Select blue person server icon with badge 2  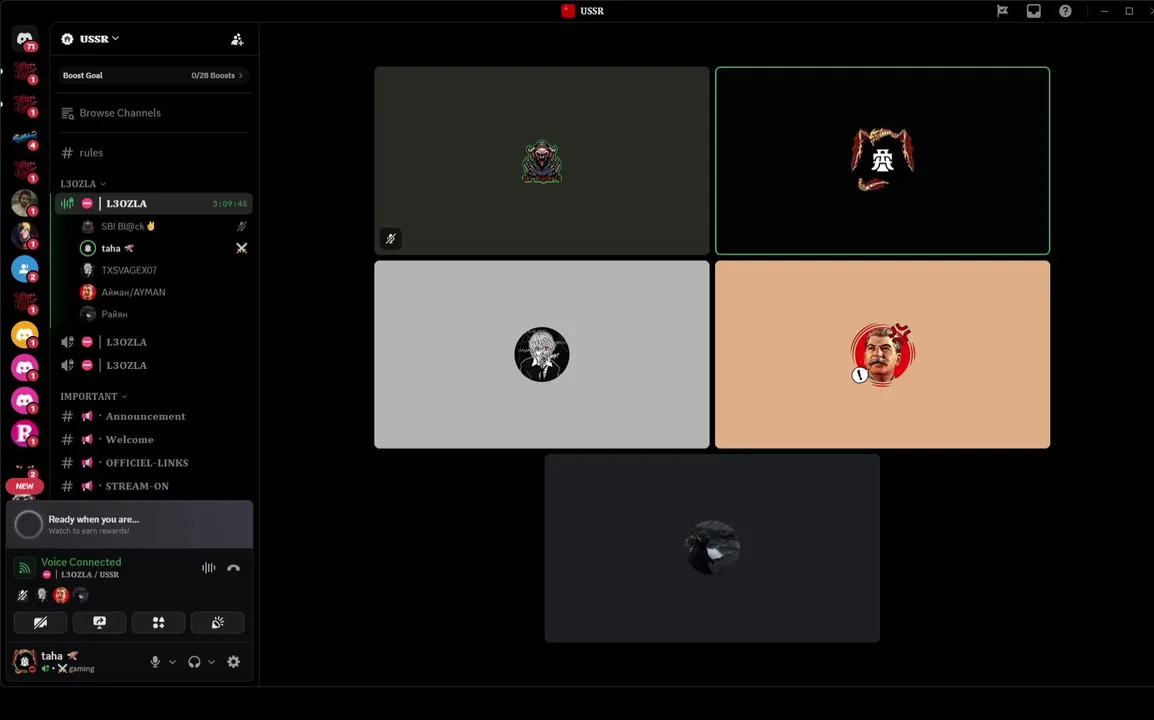(x=24, y=269)
